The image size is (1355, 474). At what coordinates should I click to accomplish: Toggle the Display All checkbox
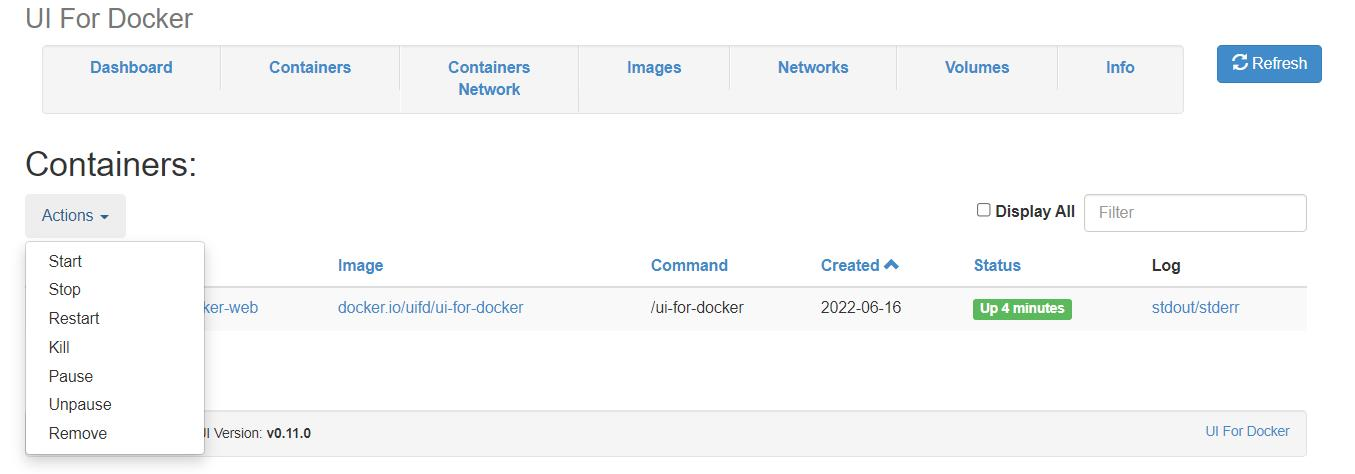pos(983,210)
